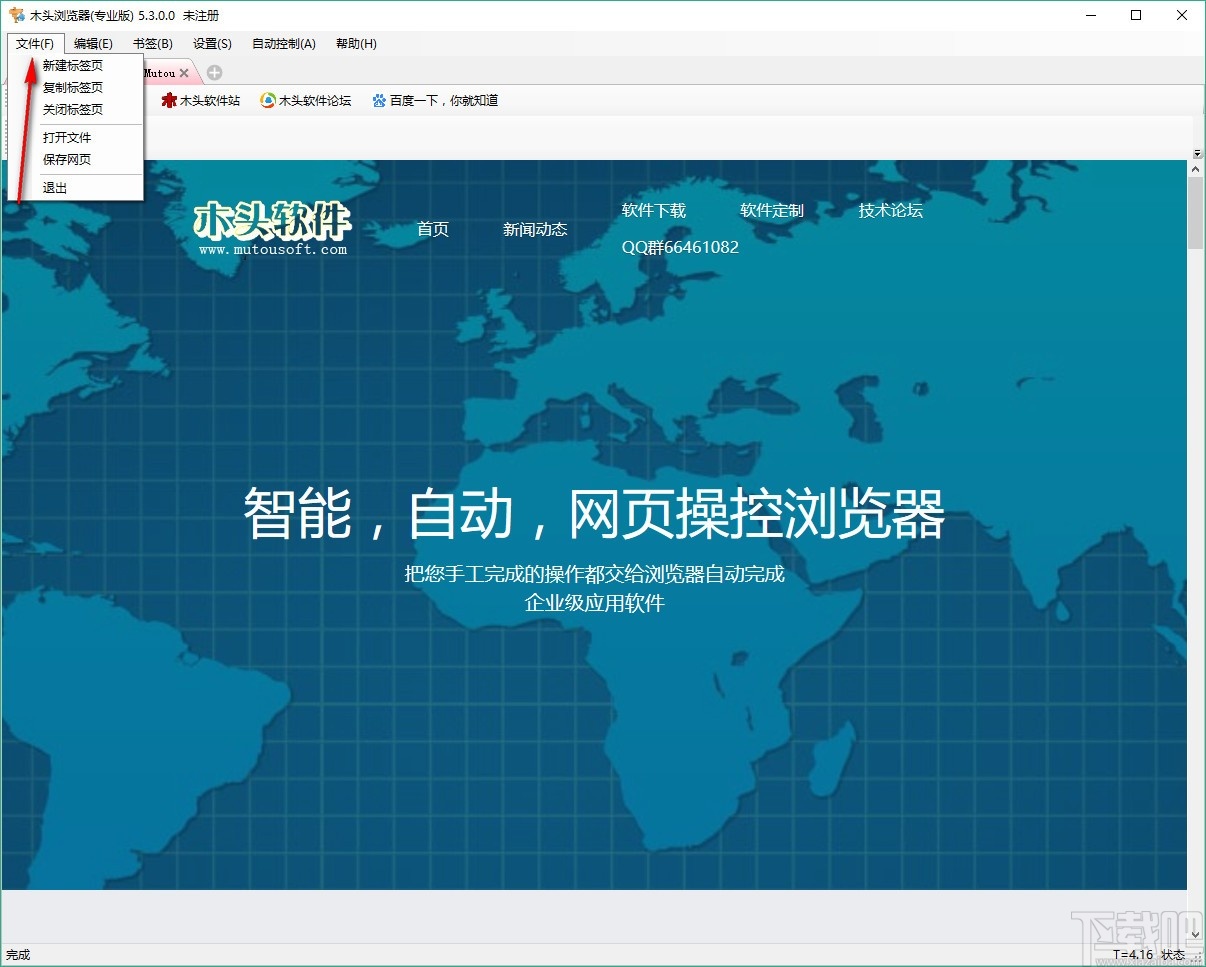Maximize the browser window
Viewport: 1206px width, 967px height.
[1136, 15]
